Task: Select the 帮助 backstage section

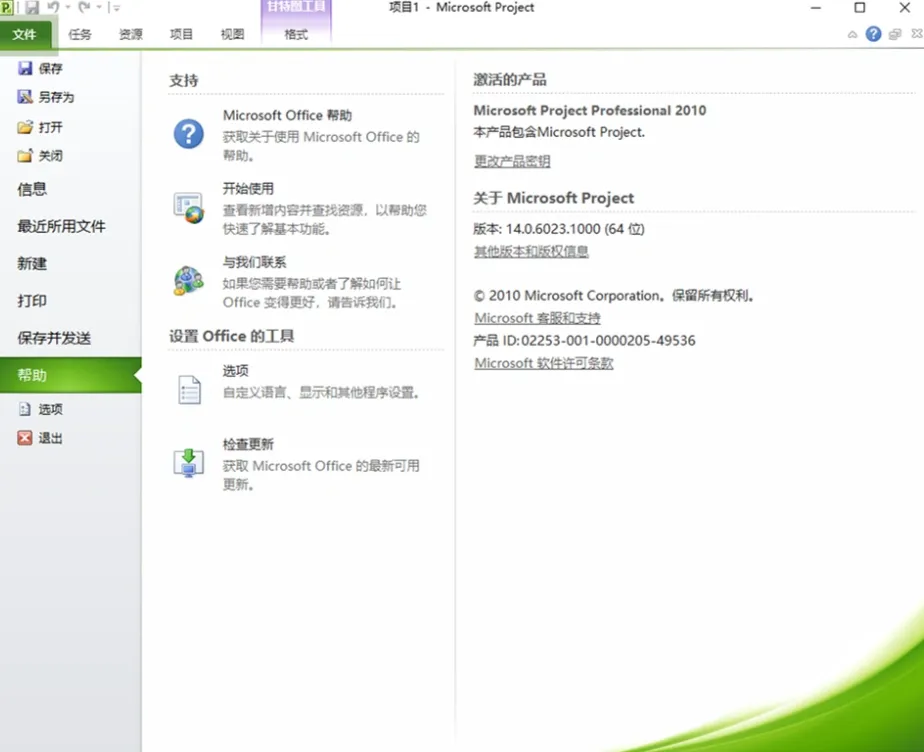Action: [x=71, y=375]
